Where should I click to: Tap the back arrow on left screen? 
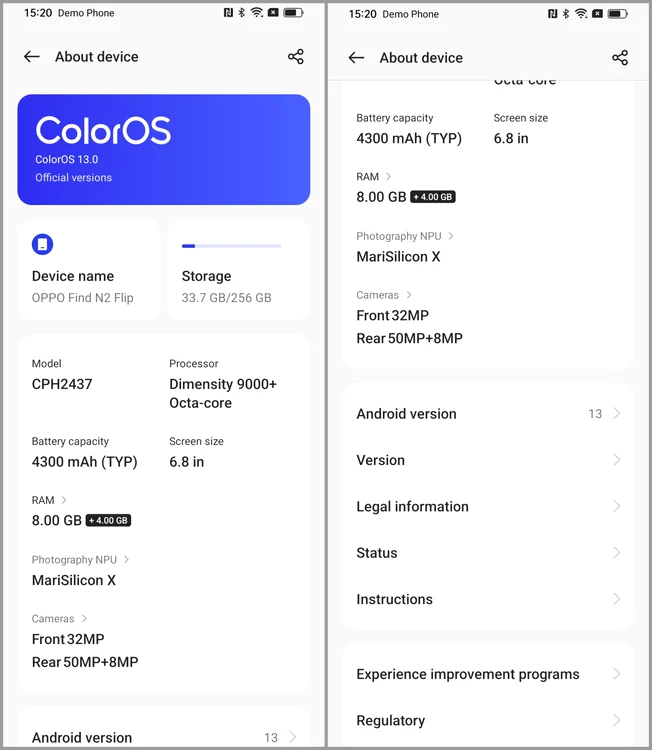[x=32, y=56]
